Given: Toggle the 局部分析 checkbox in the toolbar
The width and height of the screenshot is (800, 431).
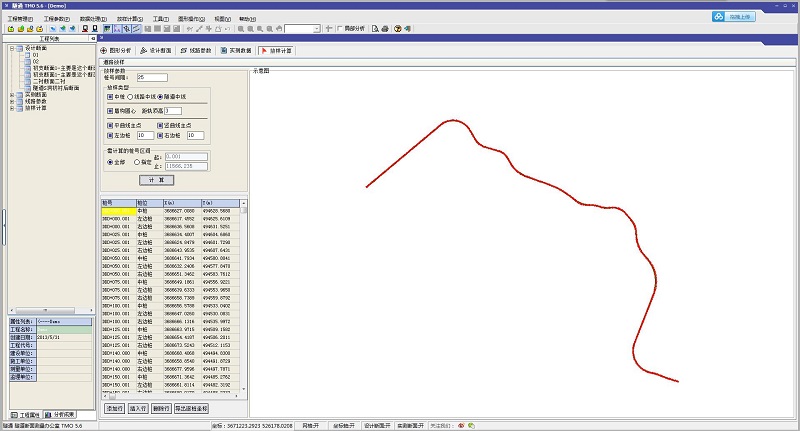Looking at the screenshot, I should pyautogui.click(x=340, y=29).
